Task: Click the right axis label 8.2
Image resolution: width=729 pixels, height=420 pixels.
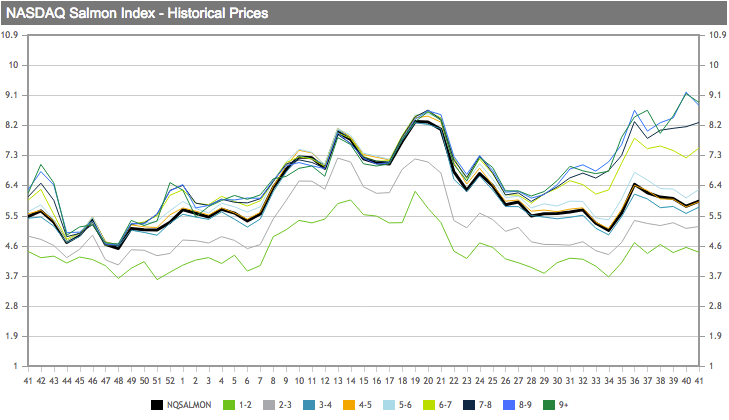Action: 715,125
